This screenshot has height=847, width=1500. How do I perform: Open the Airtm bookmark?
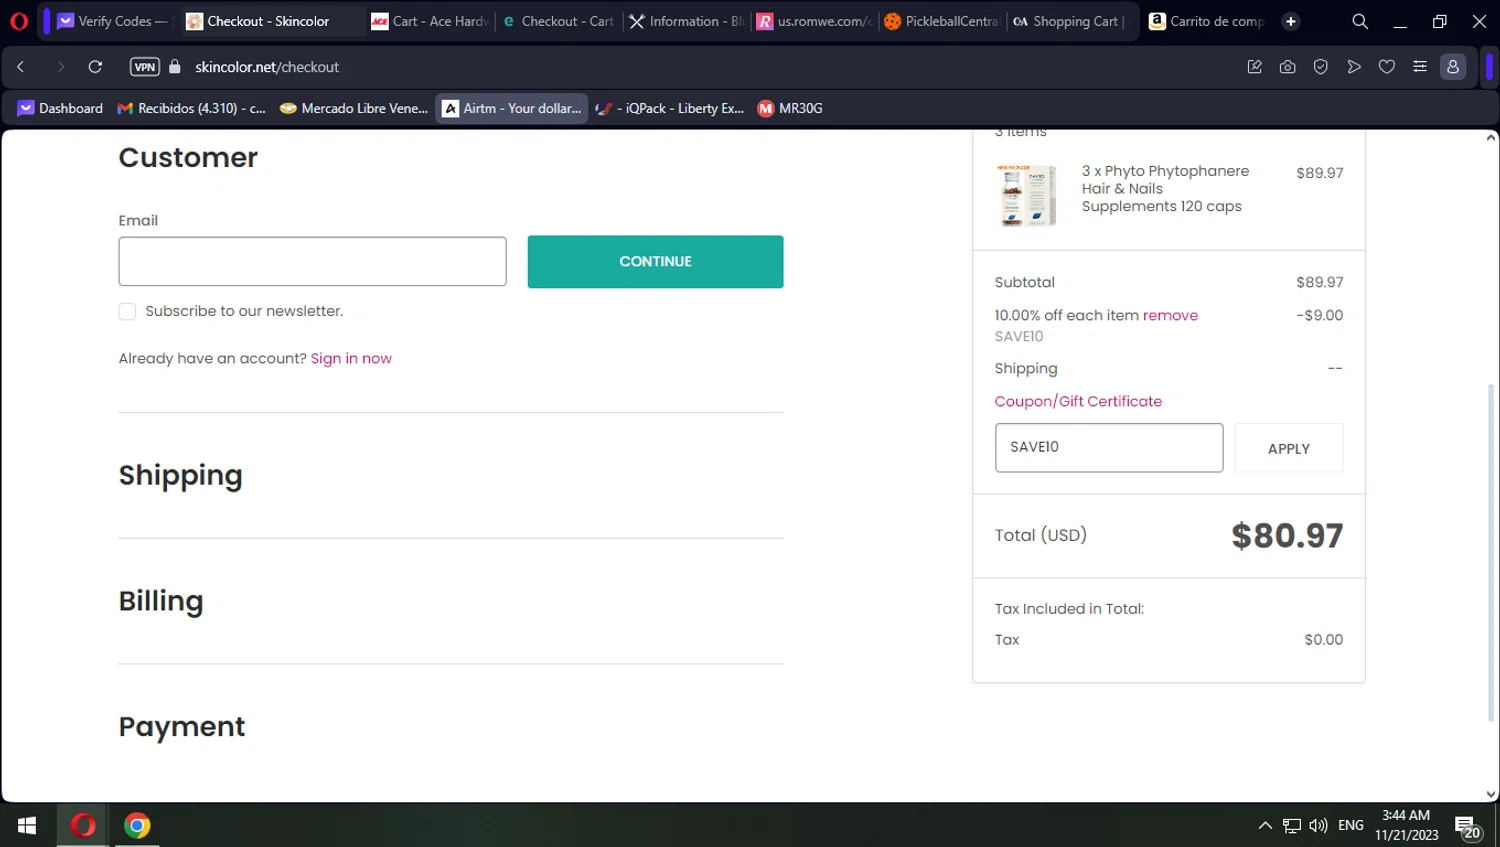coord(512,108)
